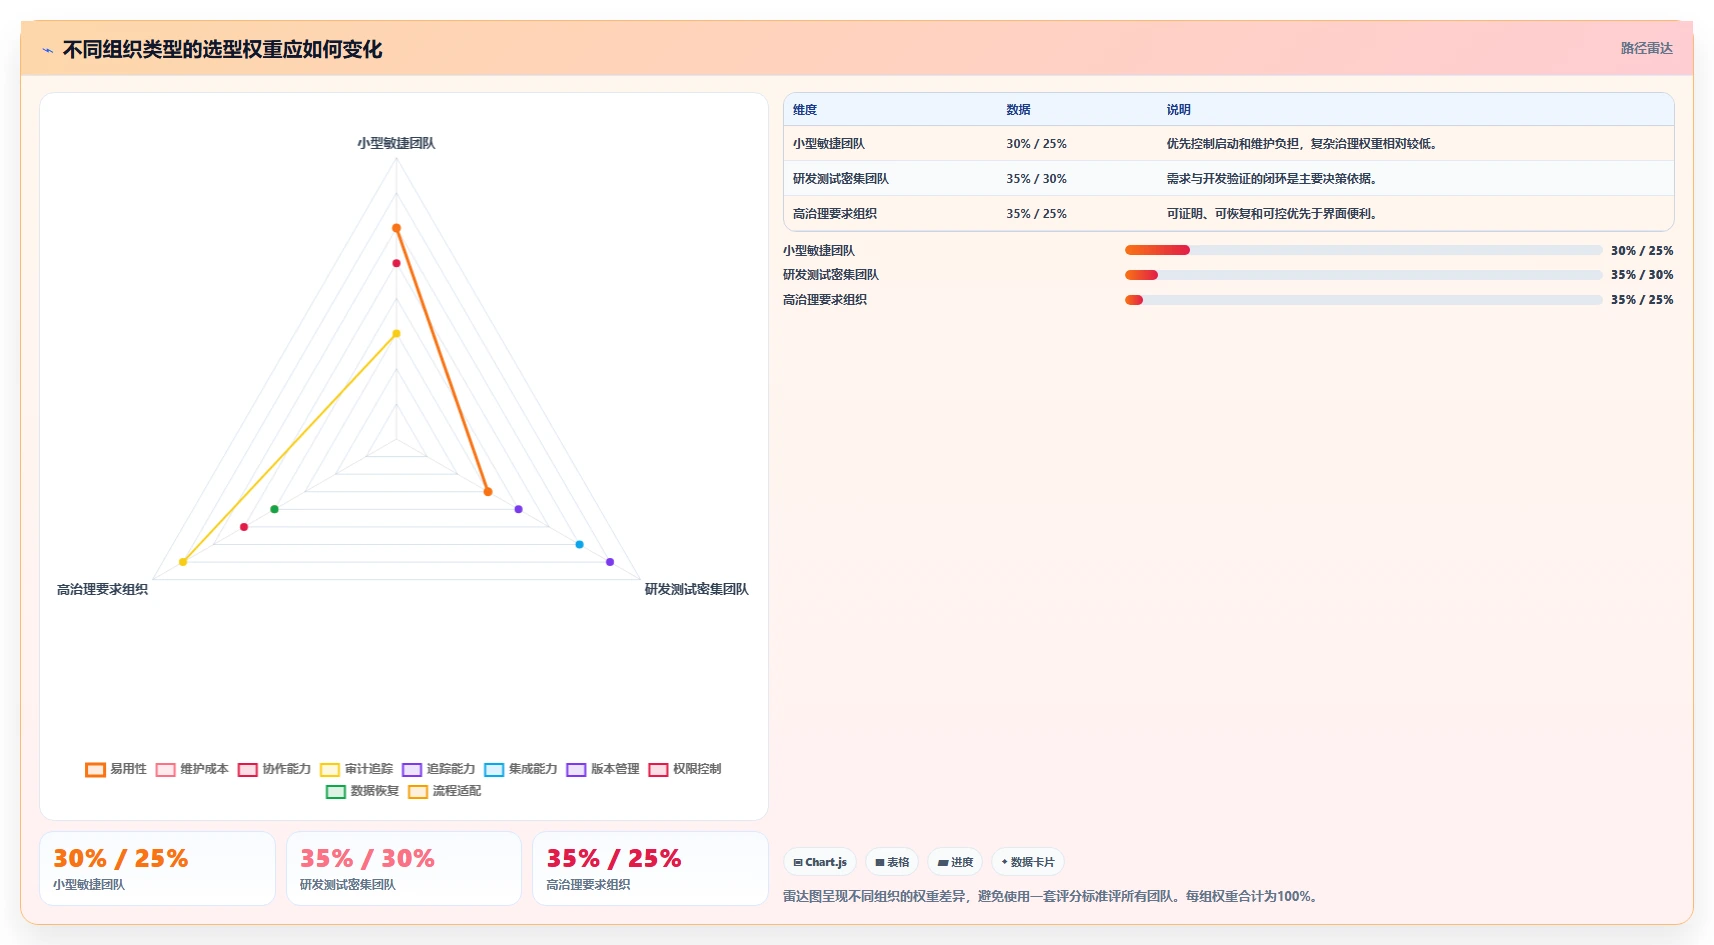Select the 研发测试密集团队 table row cell
1714x945 pixels.
pos(841,179)
